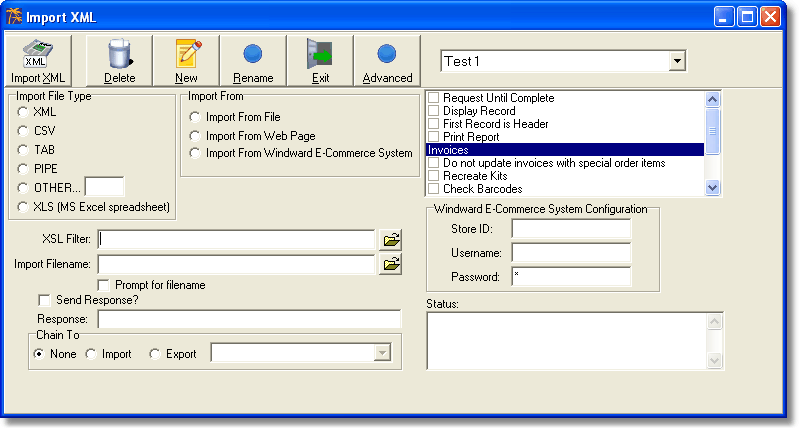Viewport: 799px width, 430px height.
Task: Click Status box scrollbar up arrow
Action: 714,321
